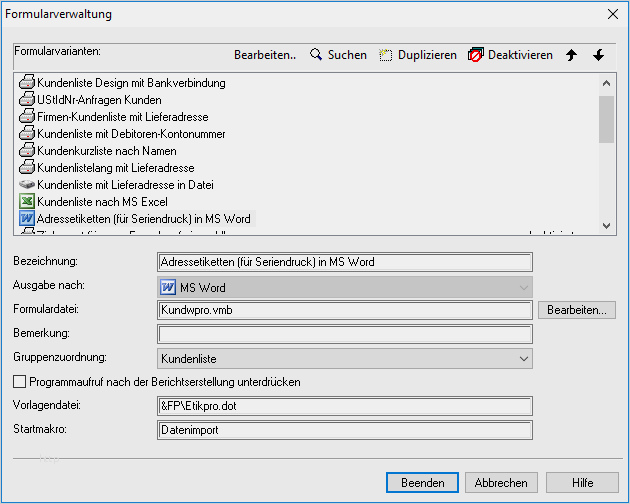
Task: Click Bearbeiten.. in the list toolbar
Action: click(x=265, y=55)
